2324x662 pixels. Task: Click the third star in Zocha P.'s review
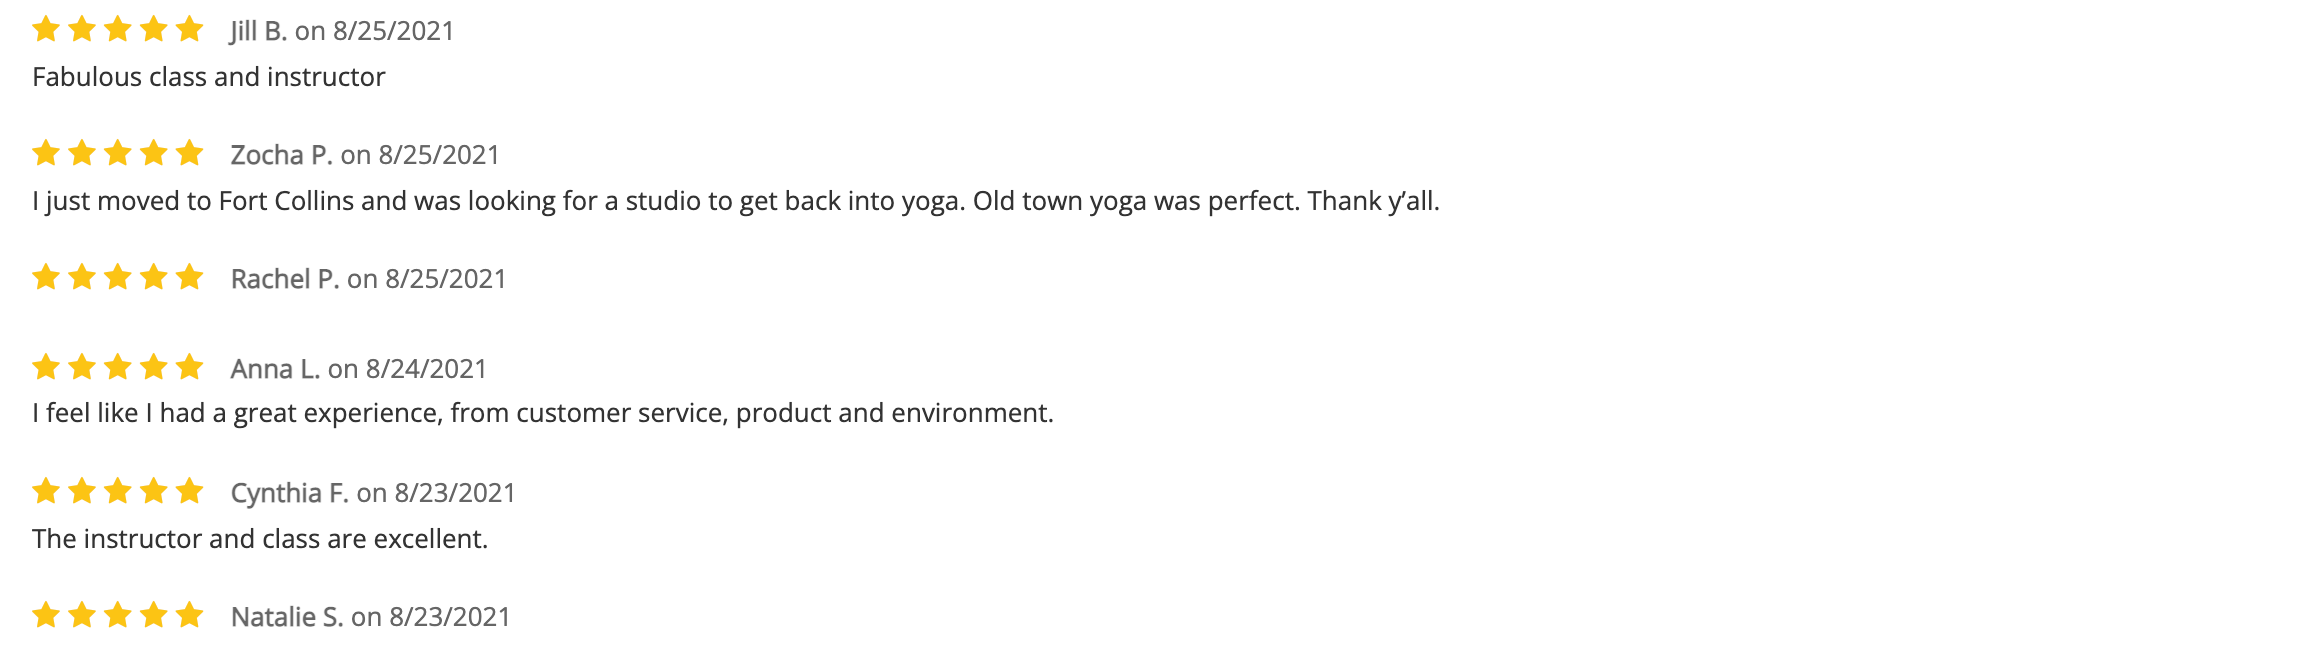pos(118,153)
